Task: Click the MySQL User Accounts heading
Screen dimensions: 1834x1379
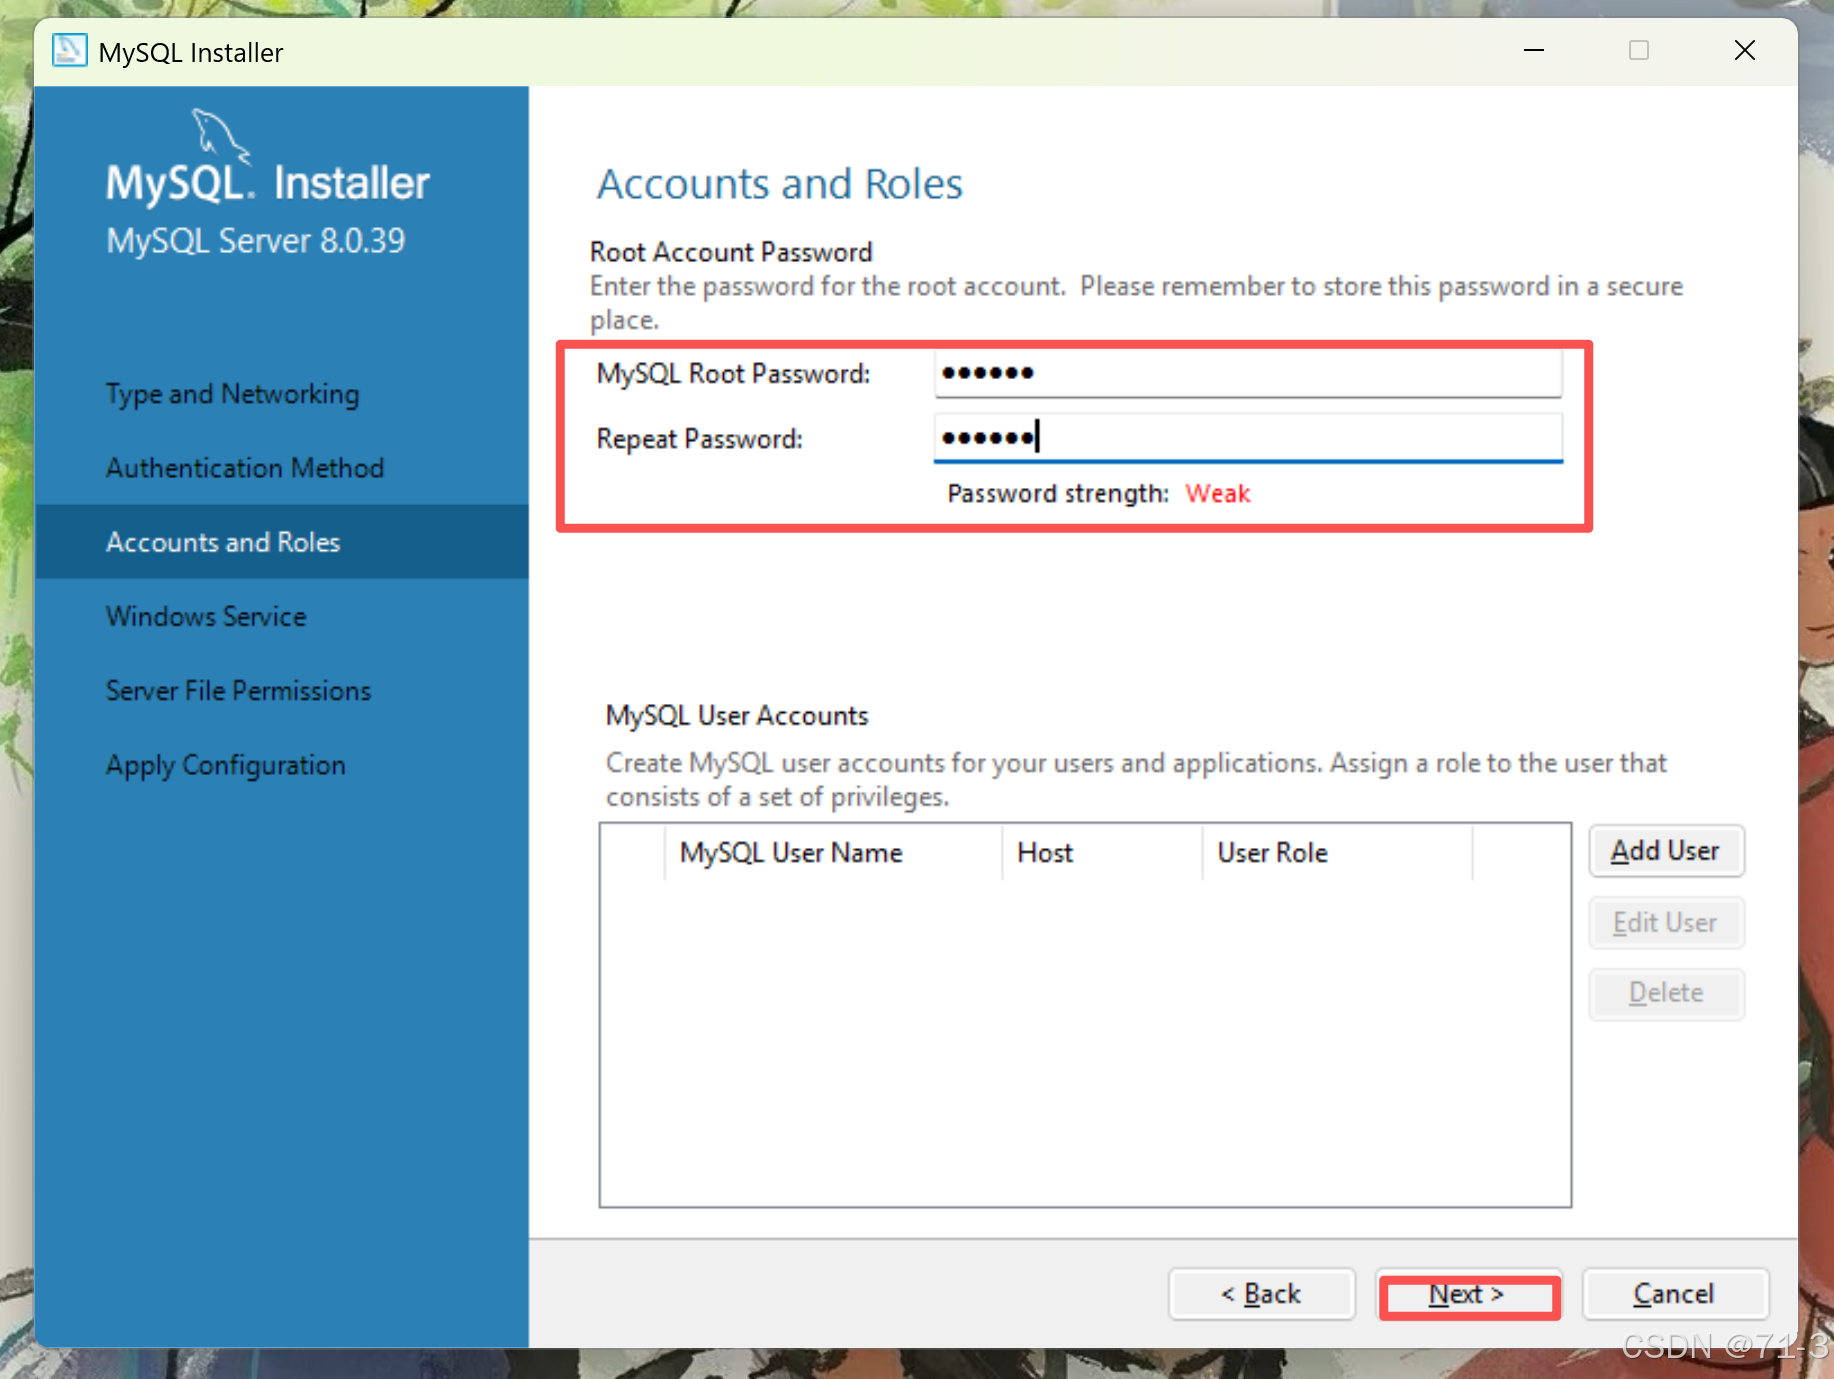Action: 737,716
